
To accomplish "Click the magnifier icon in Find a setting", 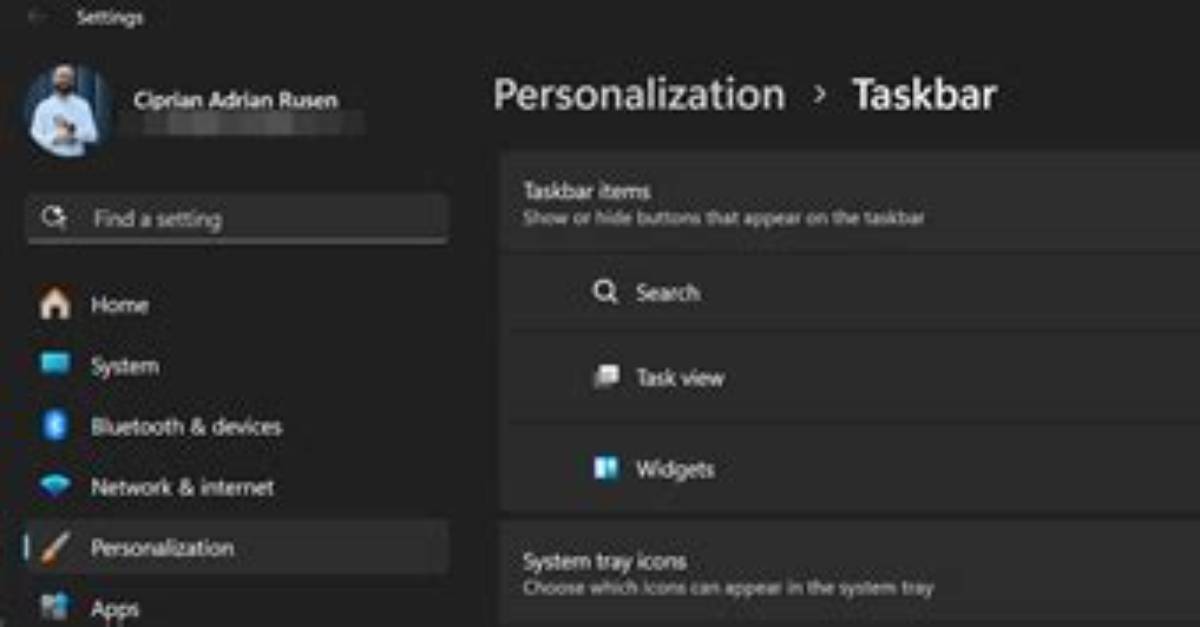I will tap(54, 218).
